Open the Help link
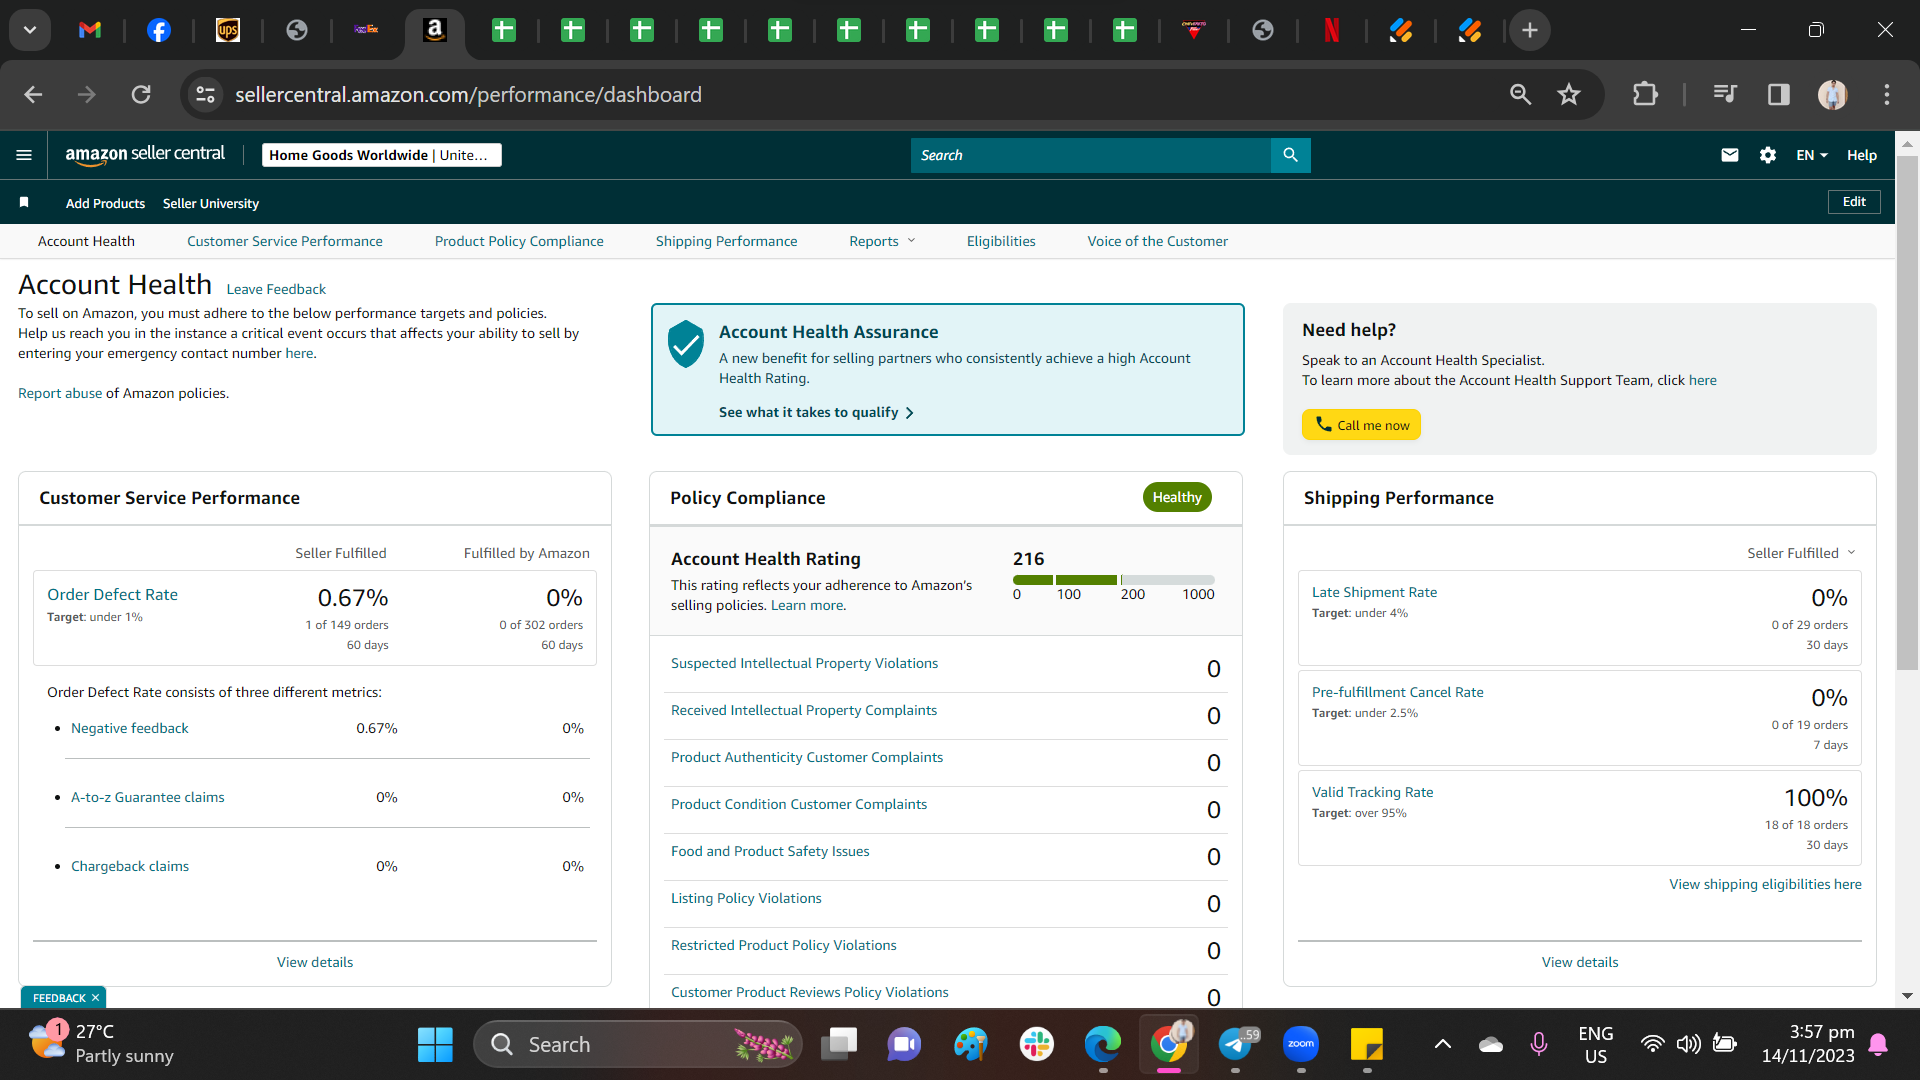The image size is (1920, 1080). click(x=1861, y=155)
